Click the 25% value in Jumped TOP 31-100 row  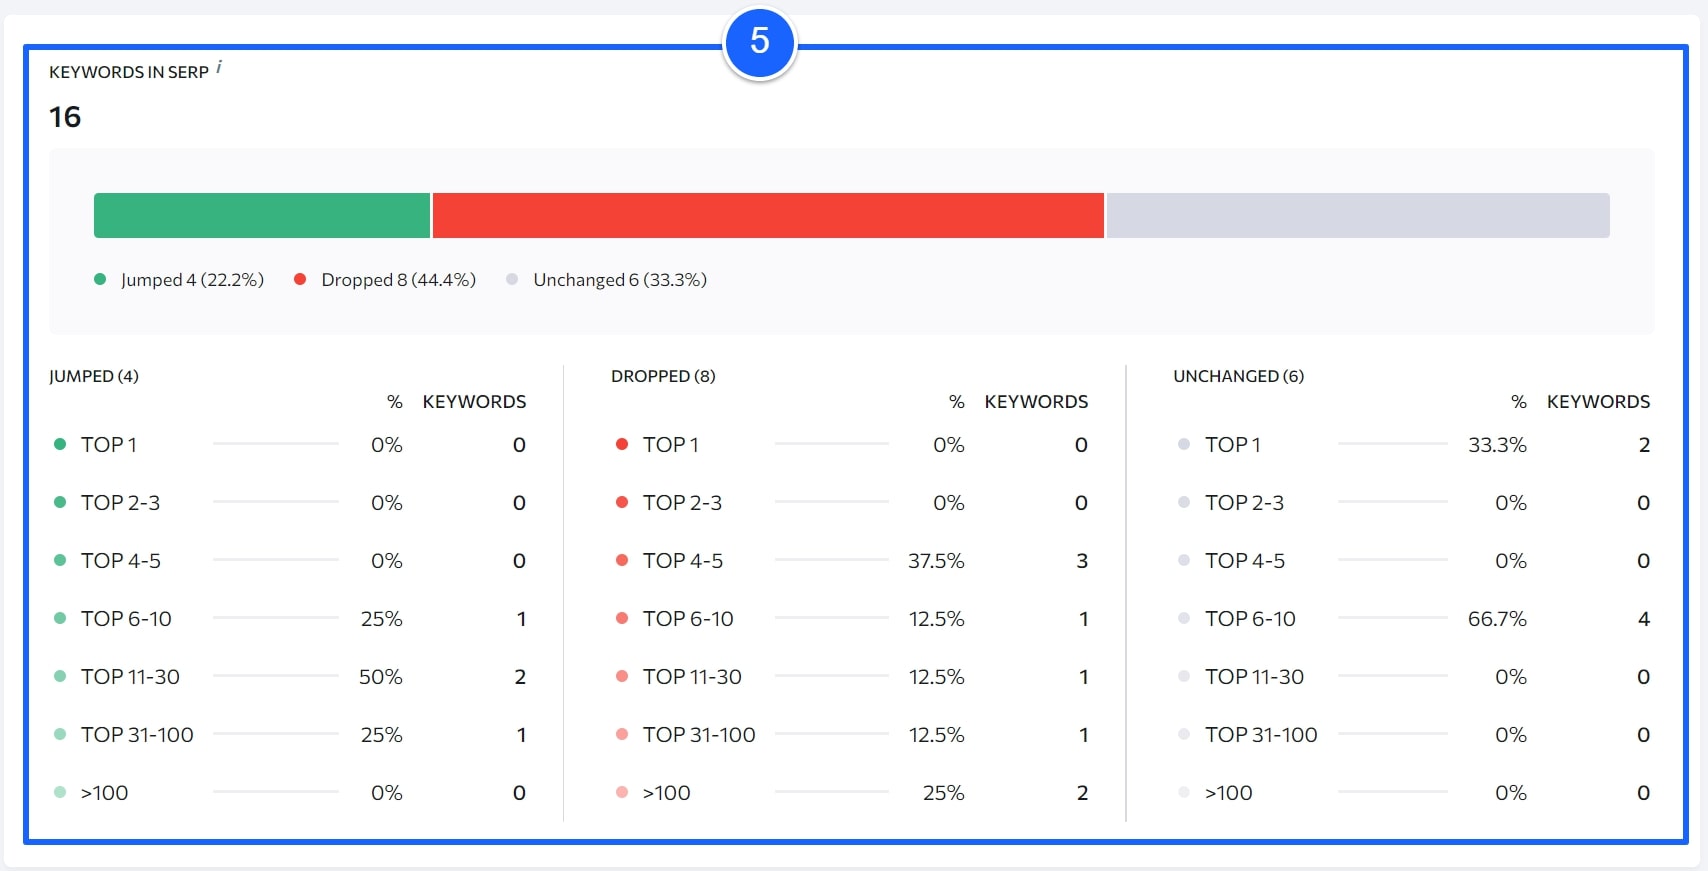point(382,735)
